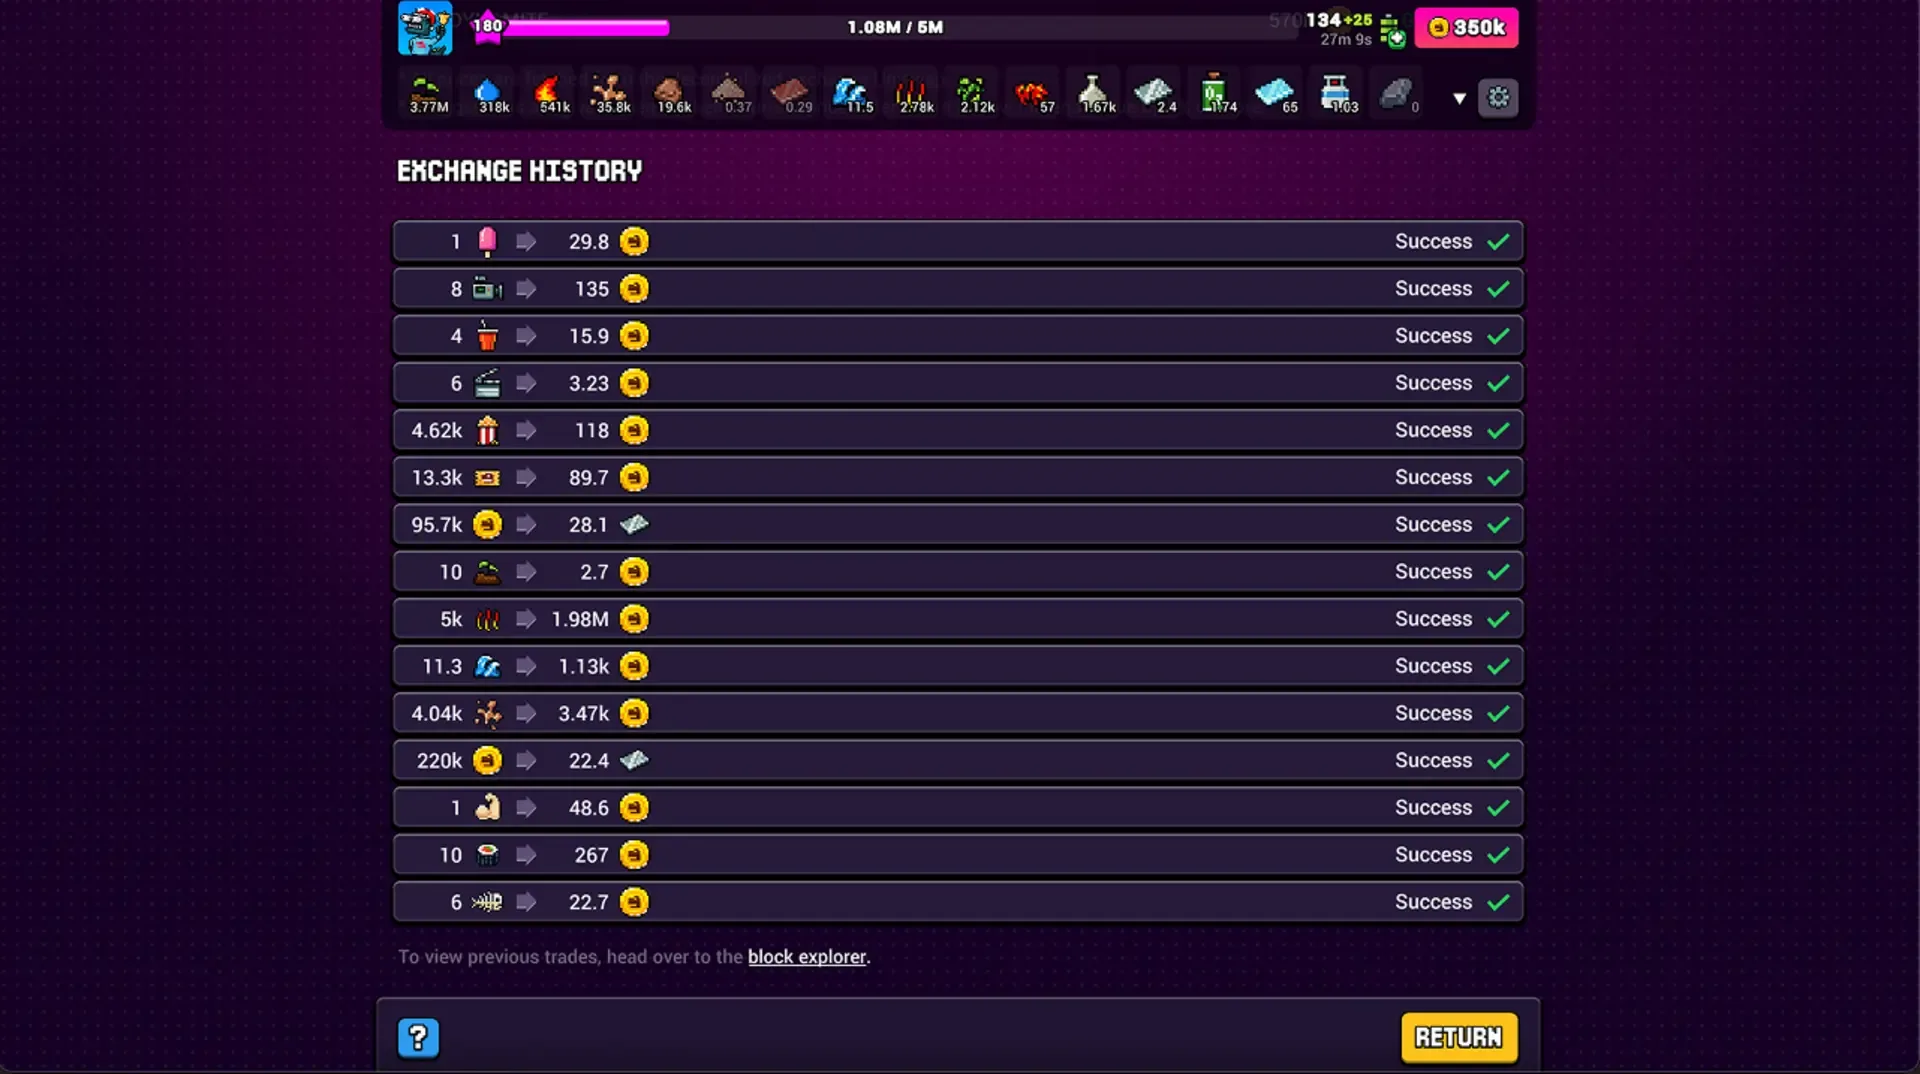Select the wave resource showing 11.5
The width and height of the screenshot is (1920, 1074).
point(853,96)
